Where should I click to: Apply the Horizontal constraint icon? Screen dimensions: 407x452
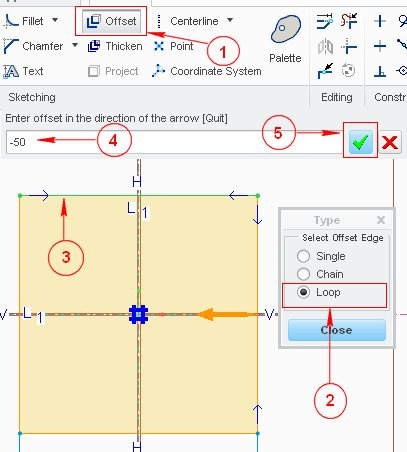click(x=380, y=46)
